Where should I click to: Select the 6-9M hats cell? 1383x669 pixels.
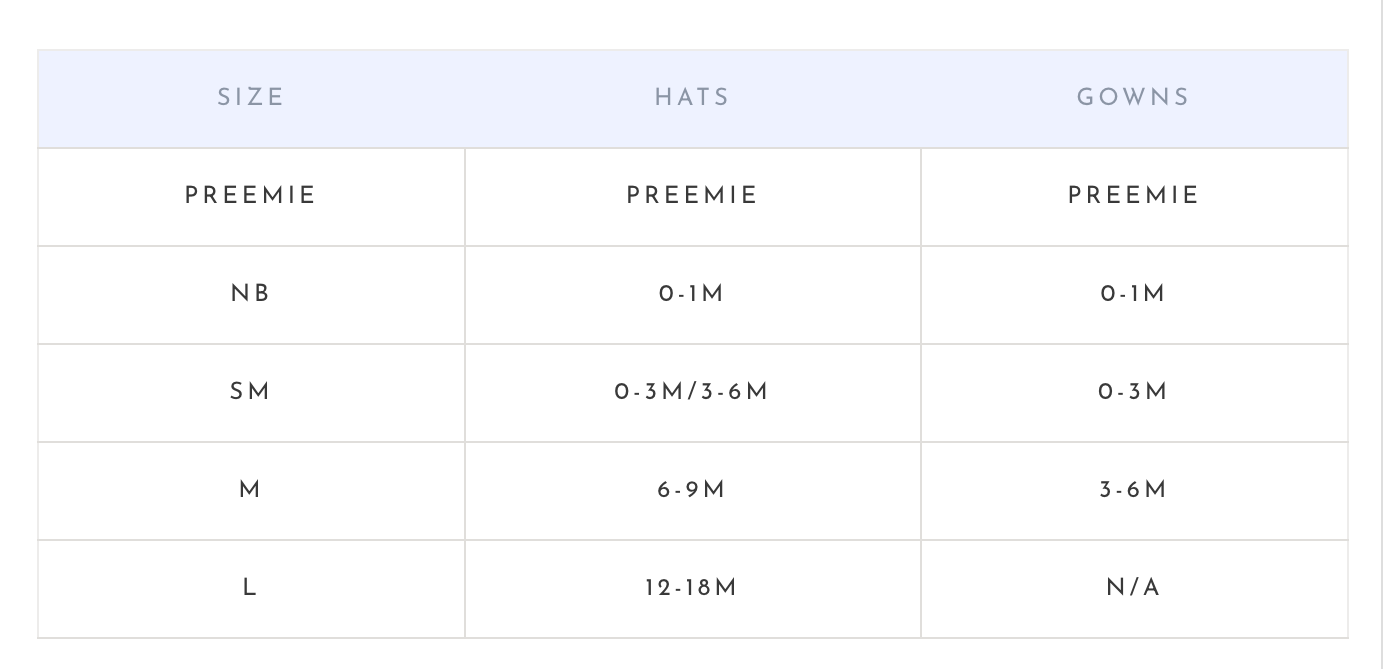pos(692,490)
